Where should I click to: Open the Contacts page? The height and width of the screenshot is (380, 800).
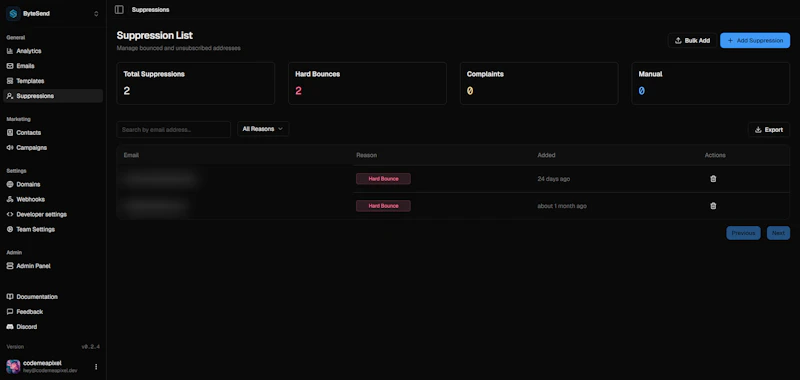[53, 133]
